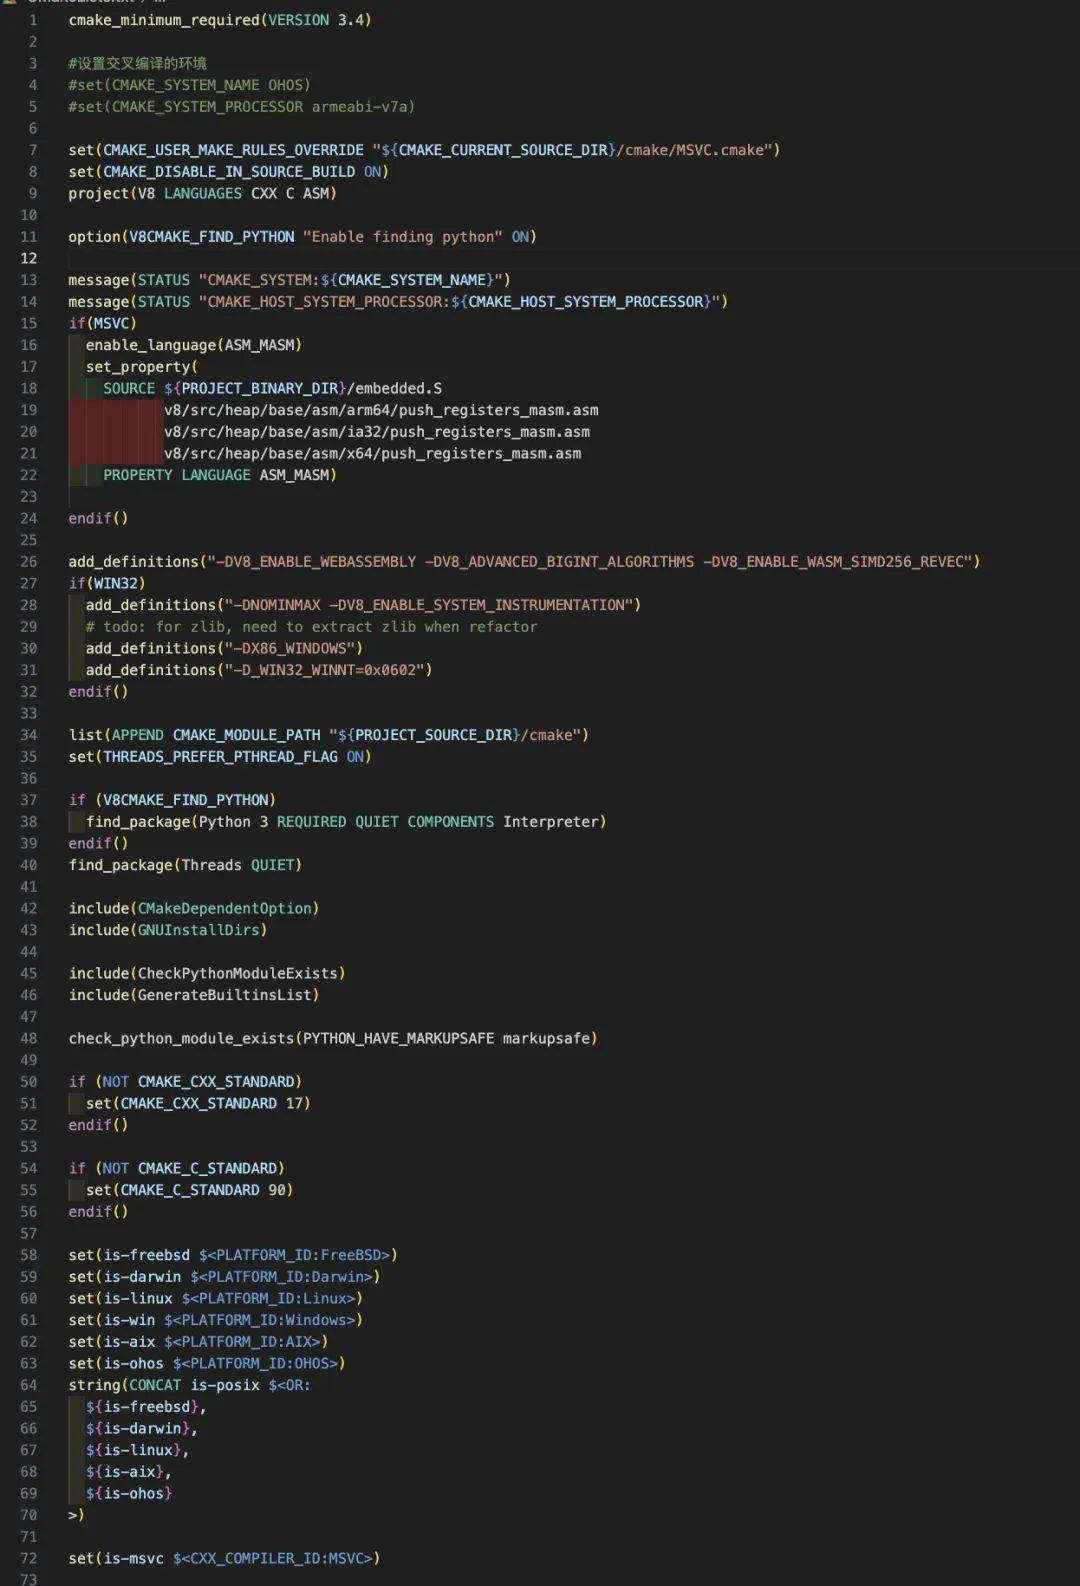The width and height of the screenshot is (1080, 1586).
Task: Click the include(CMakeDependentOption) line
Action: point(194,908)
